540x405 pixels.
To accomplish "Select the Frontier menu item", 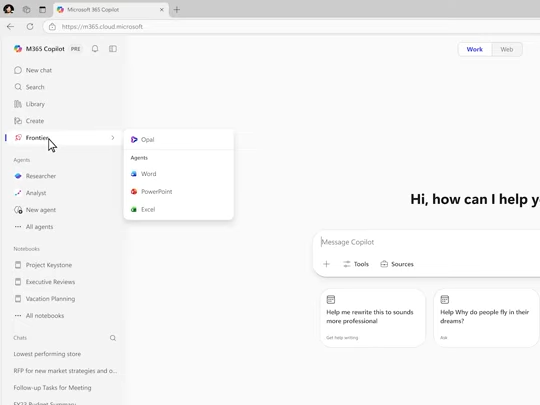I will (x=64, y=138).
